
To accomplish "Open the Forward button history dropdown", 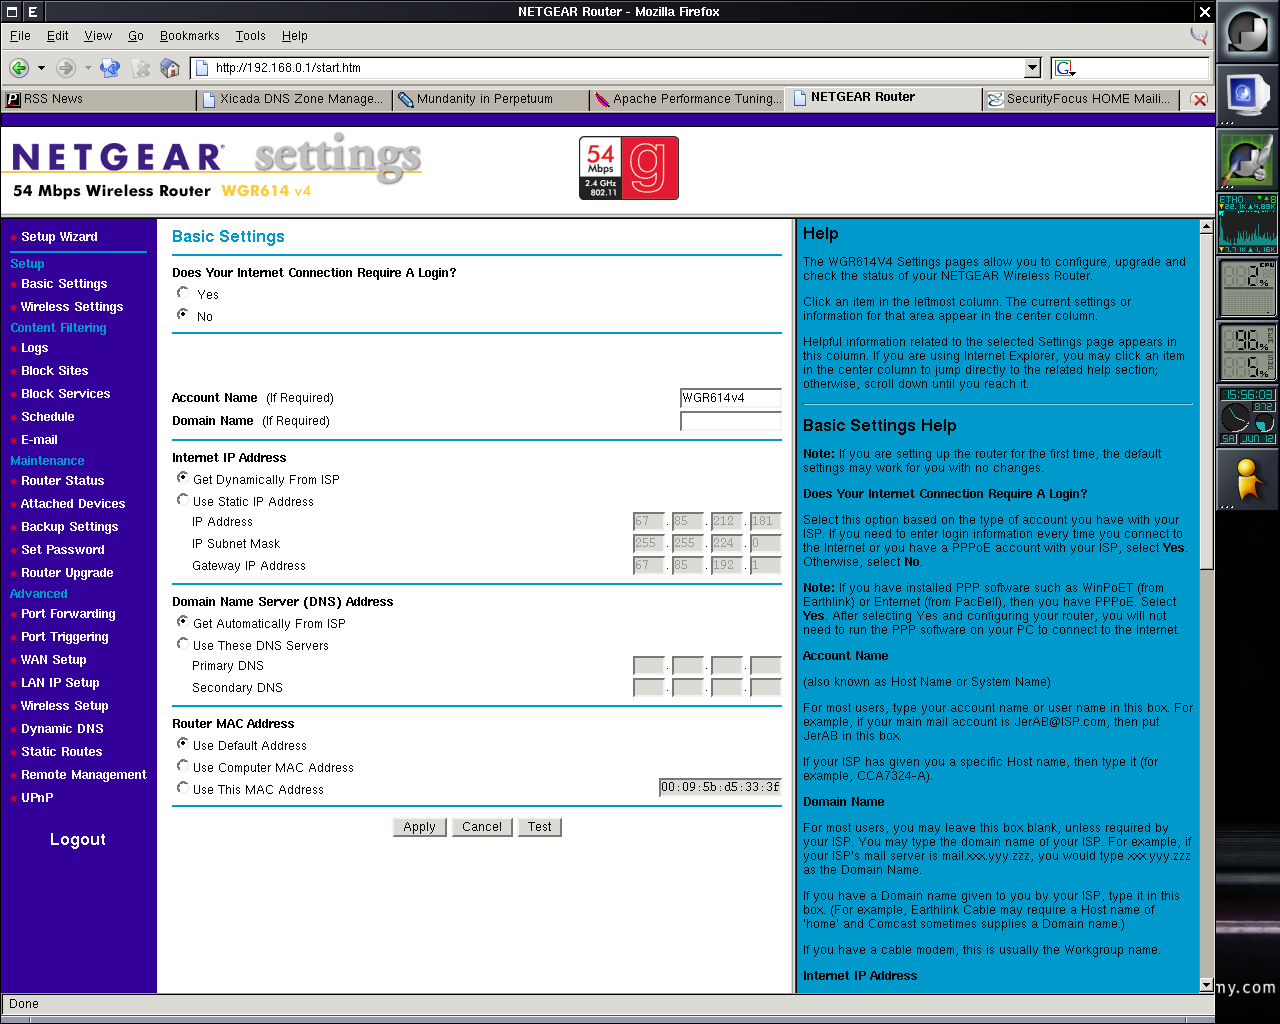I will coord(88,68).
